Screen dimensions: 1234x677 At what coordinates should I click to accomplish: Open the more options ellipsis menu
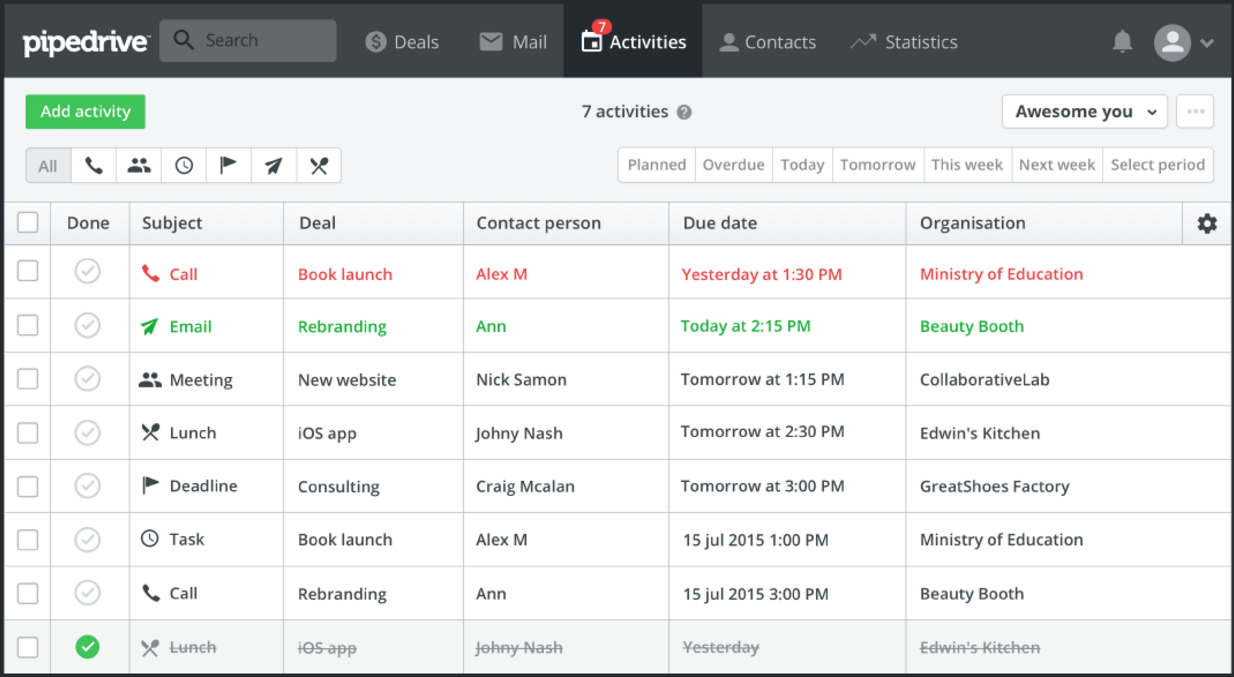(x=1195, y=112)
